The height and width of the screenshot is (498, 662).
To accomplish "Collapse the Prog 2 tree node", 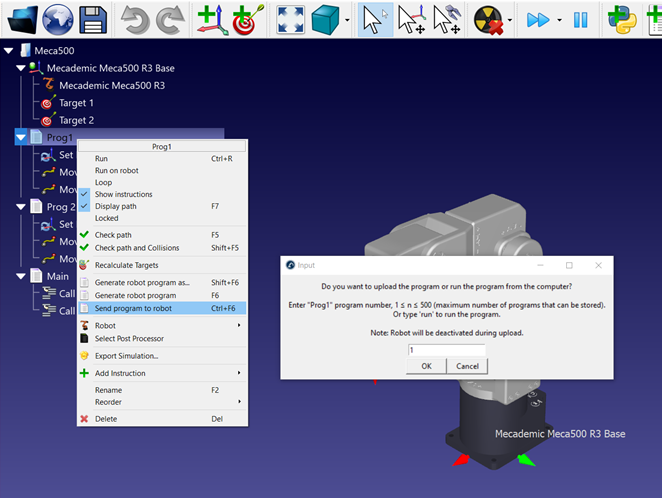I will 21,206.
